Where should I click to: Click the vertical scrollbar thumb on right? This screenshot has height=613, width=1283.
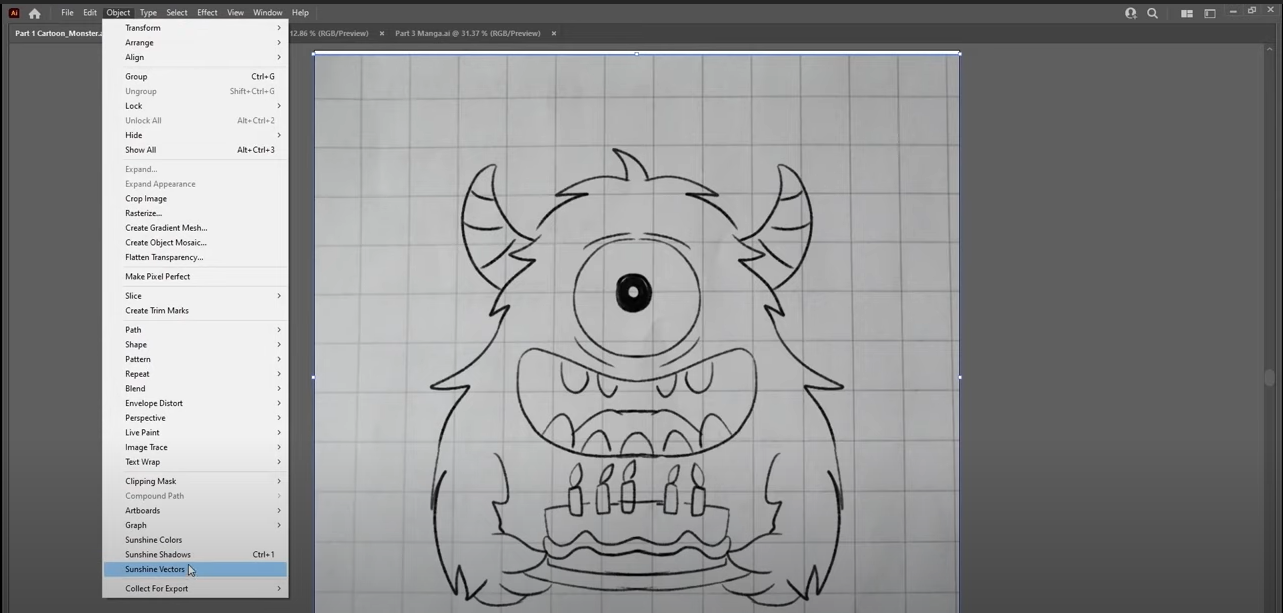coord(1270,377)
